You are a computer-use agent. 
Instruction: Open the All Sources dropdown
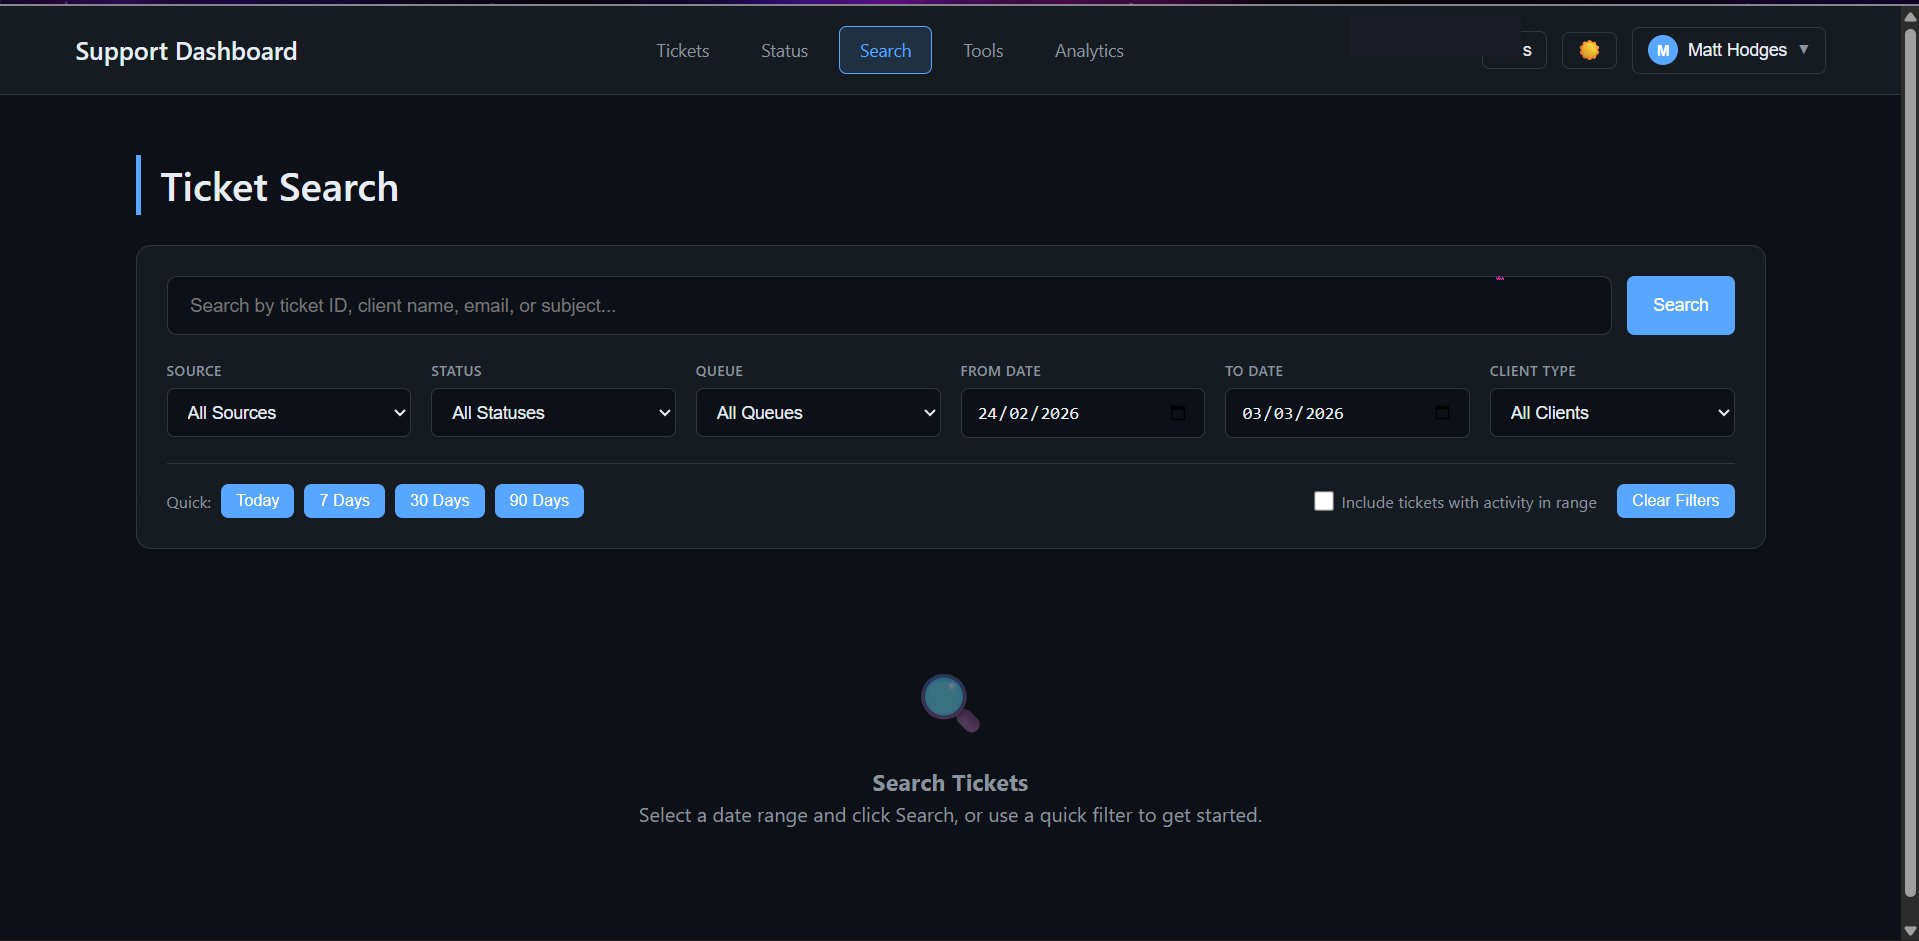coord(288,412)
